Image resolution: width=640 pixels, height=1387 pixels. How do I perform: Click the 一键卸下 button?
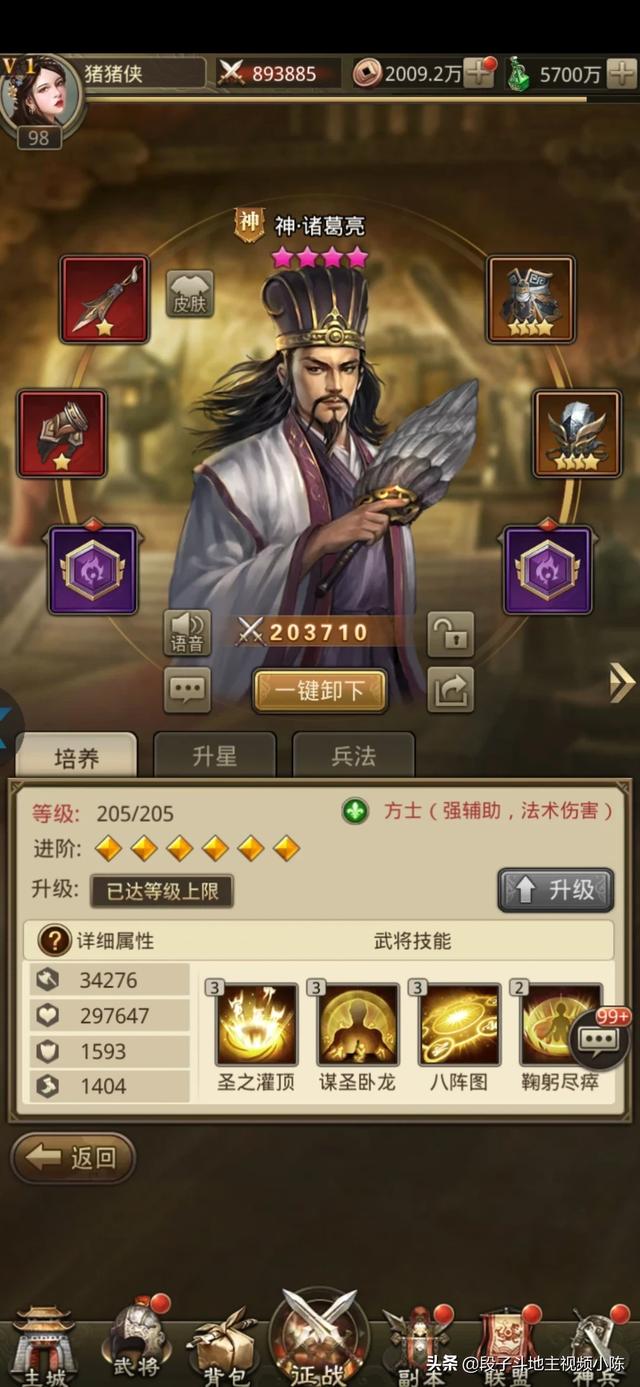click(x=319, y=691)
